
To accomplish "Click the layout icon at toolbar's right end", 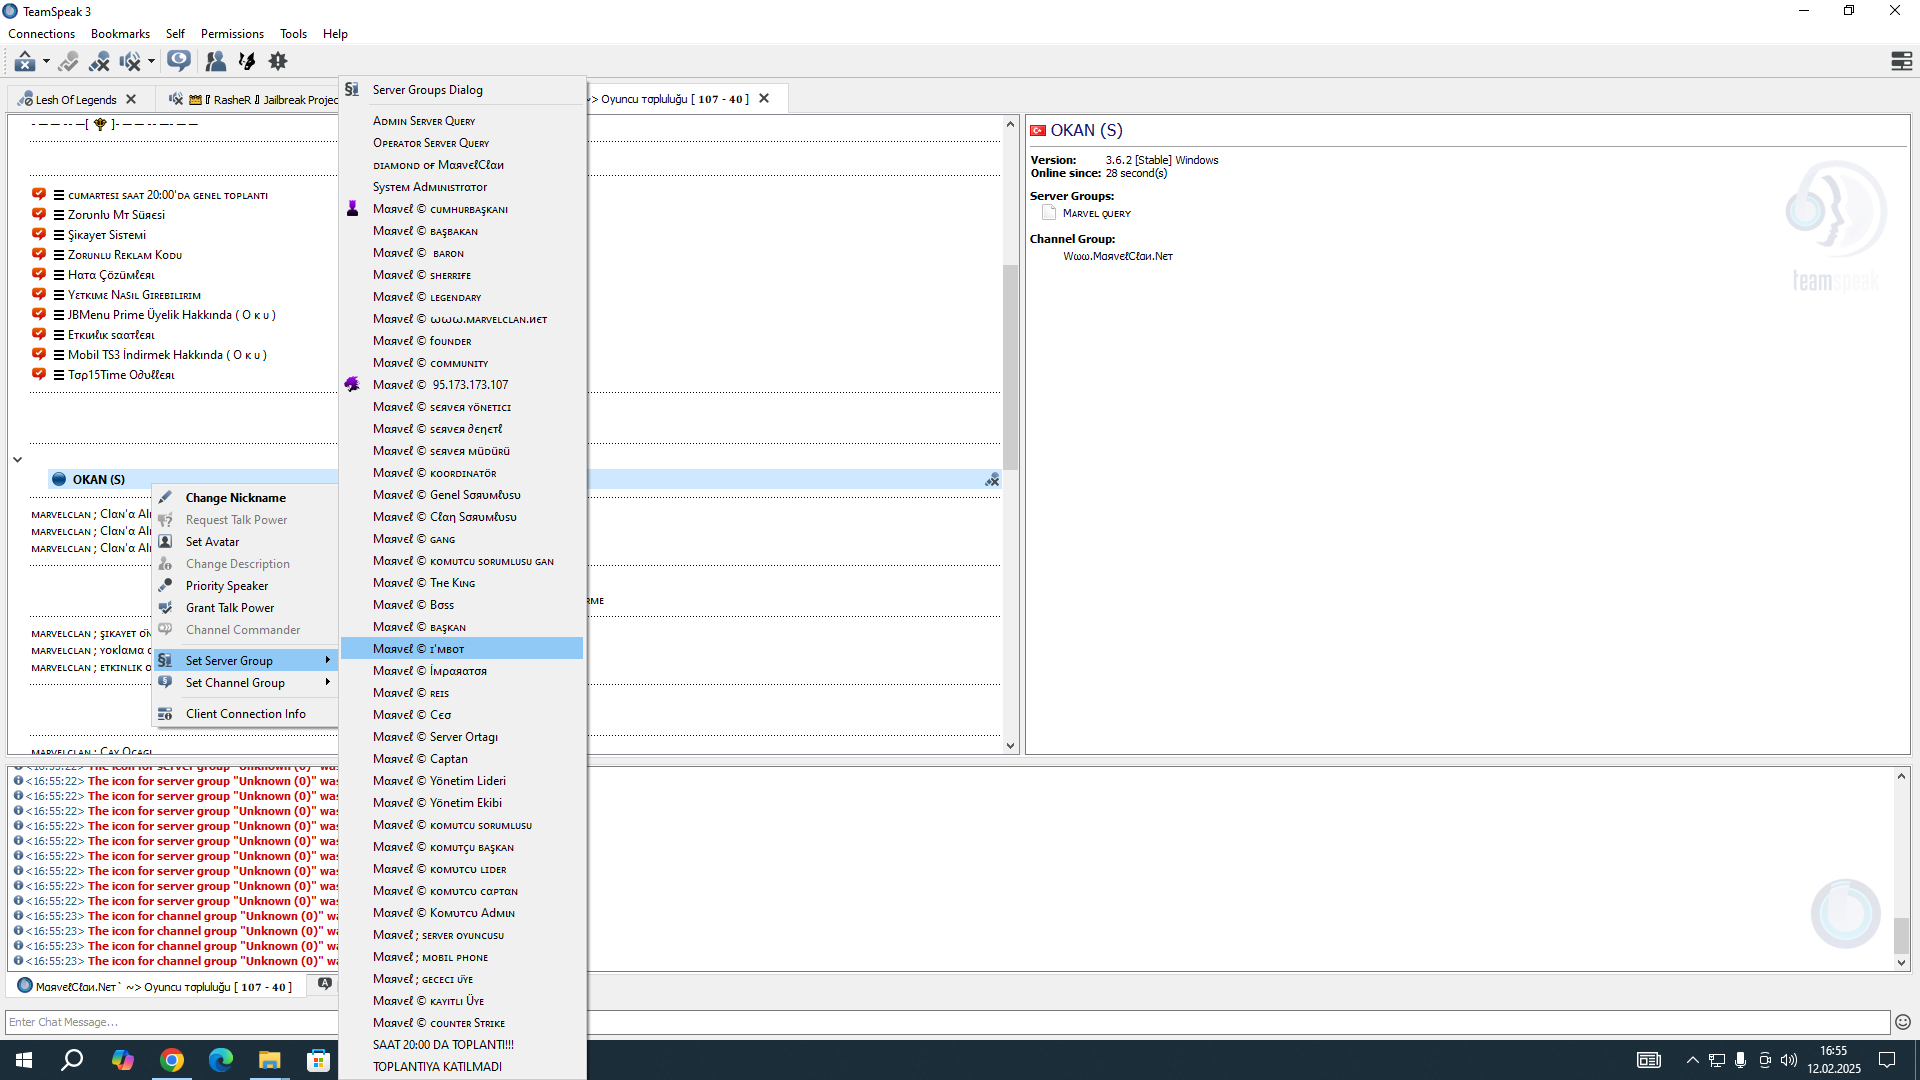I will [x=1902, y=62].
